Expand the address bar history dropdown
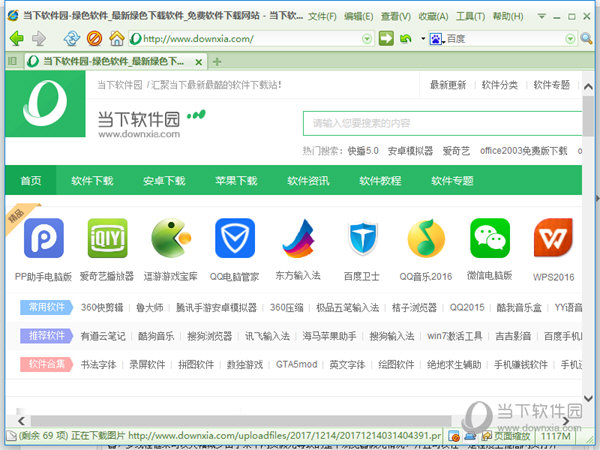Image resolution: width=600 pixels, height=450 pixels. point(367,39)
